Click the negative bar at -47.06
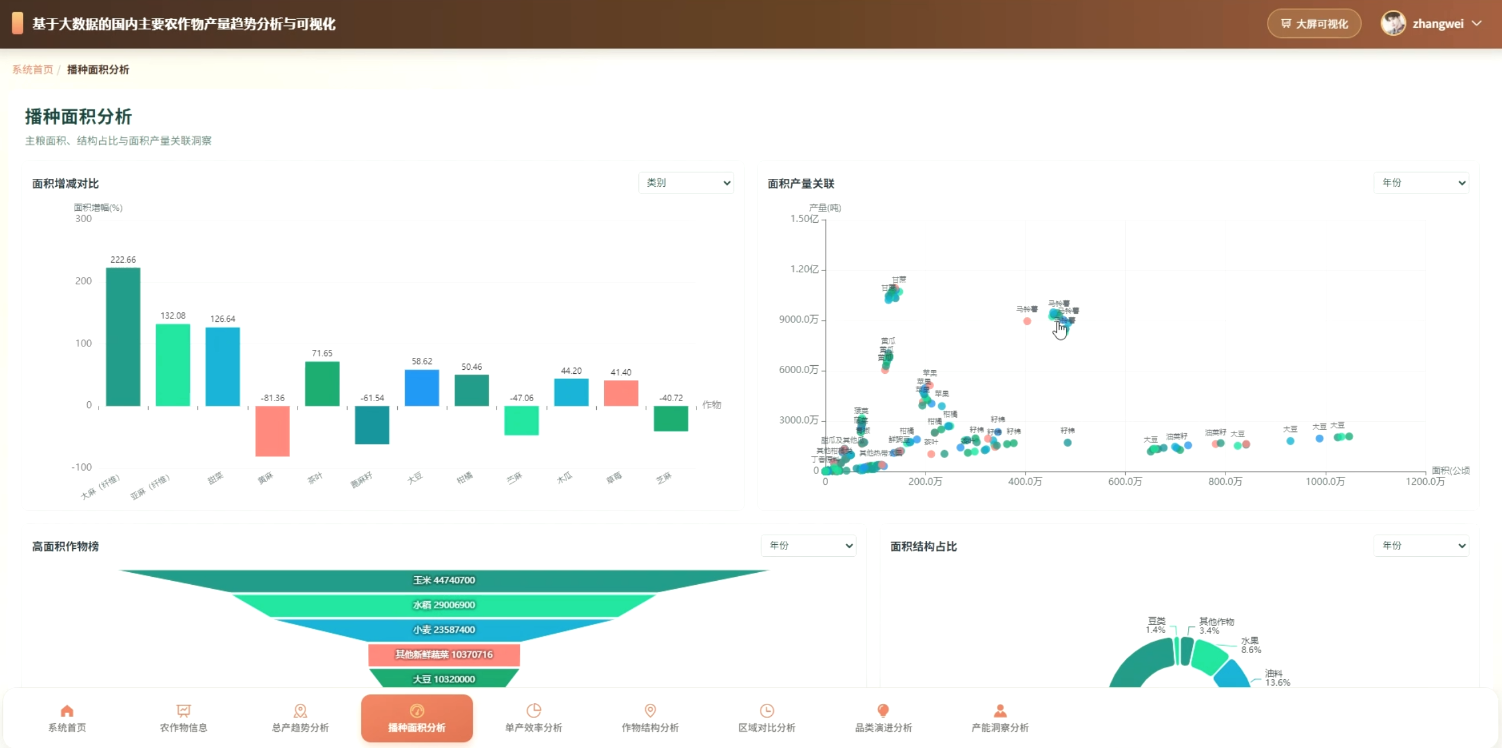Screen dimensions: 1502x748 pyautogui.click(x=521, y=421)
